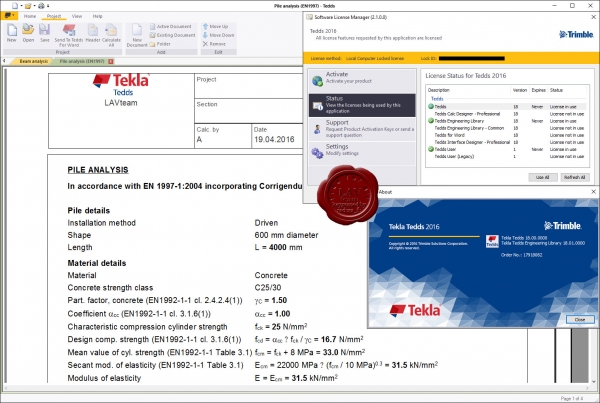This screenshot has height=403, width=600.
Task: Open the View ribbon tab
Action: [77, 16]
